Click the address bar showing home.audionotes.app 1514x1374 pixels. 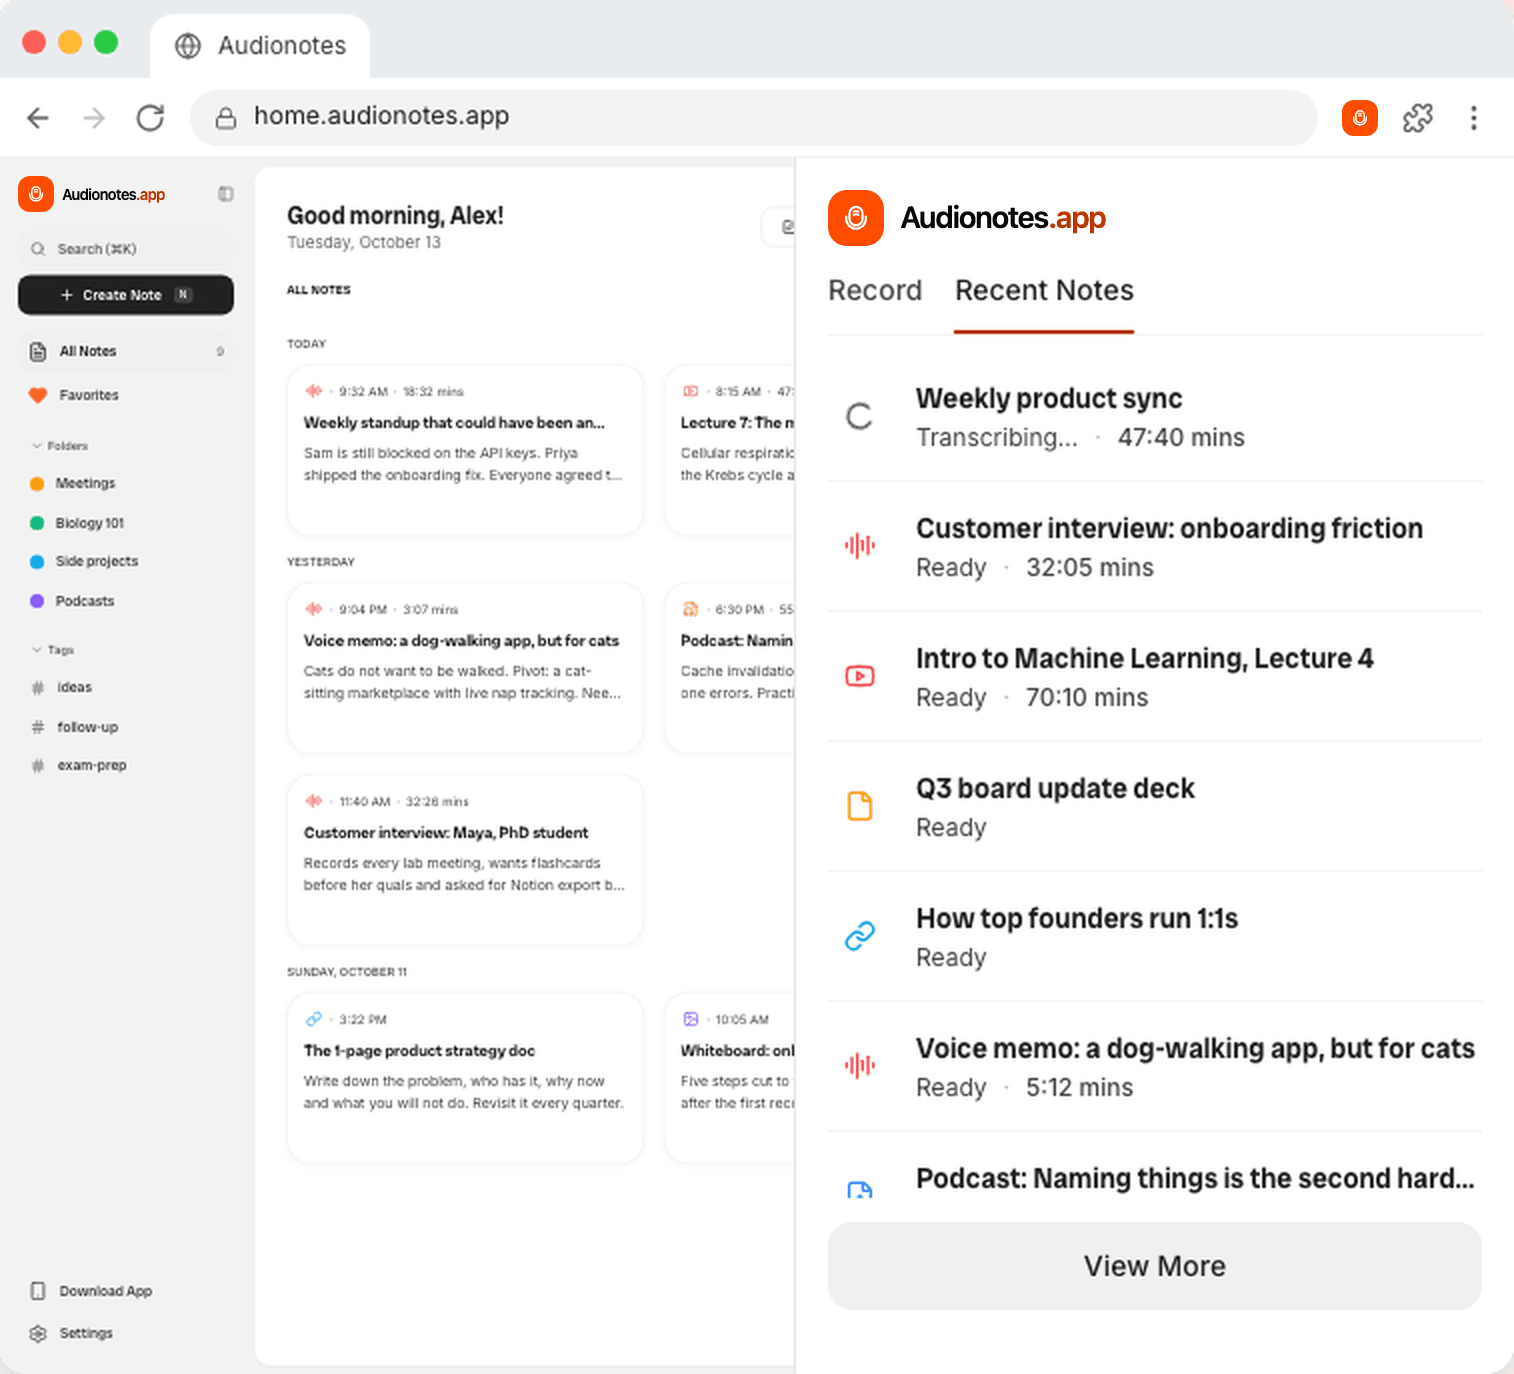tap(754, 118)
